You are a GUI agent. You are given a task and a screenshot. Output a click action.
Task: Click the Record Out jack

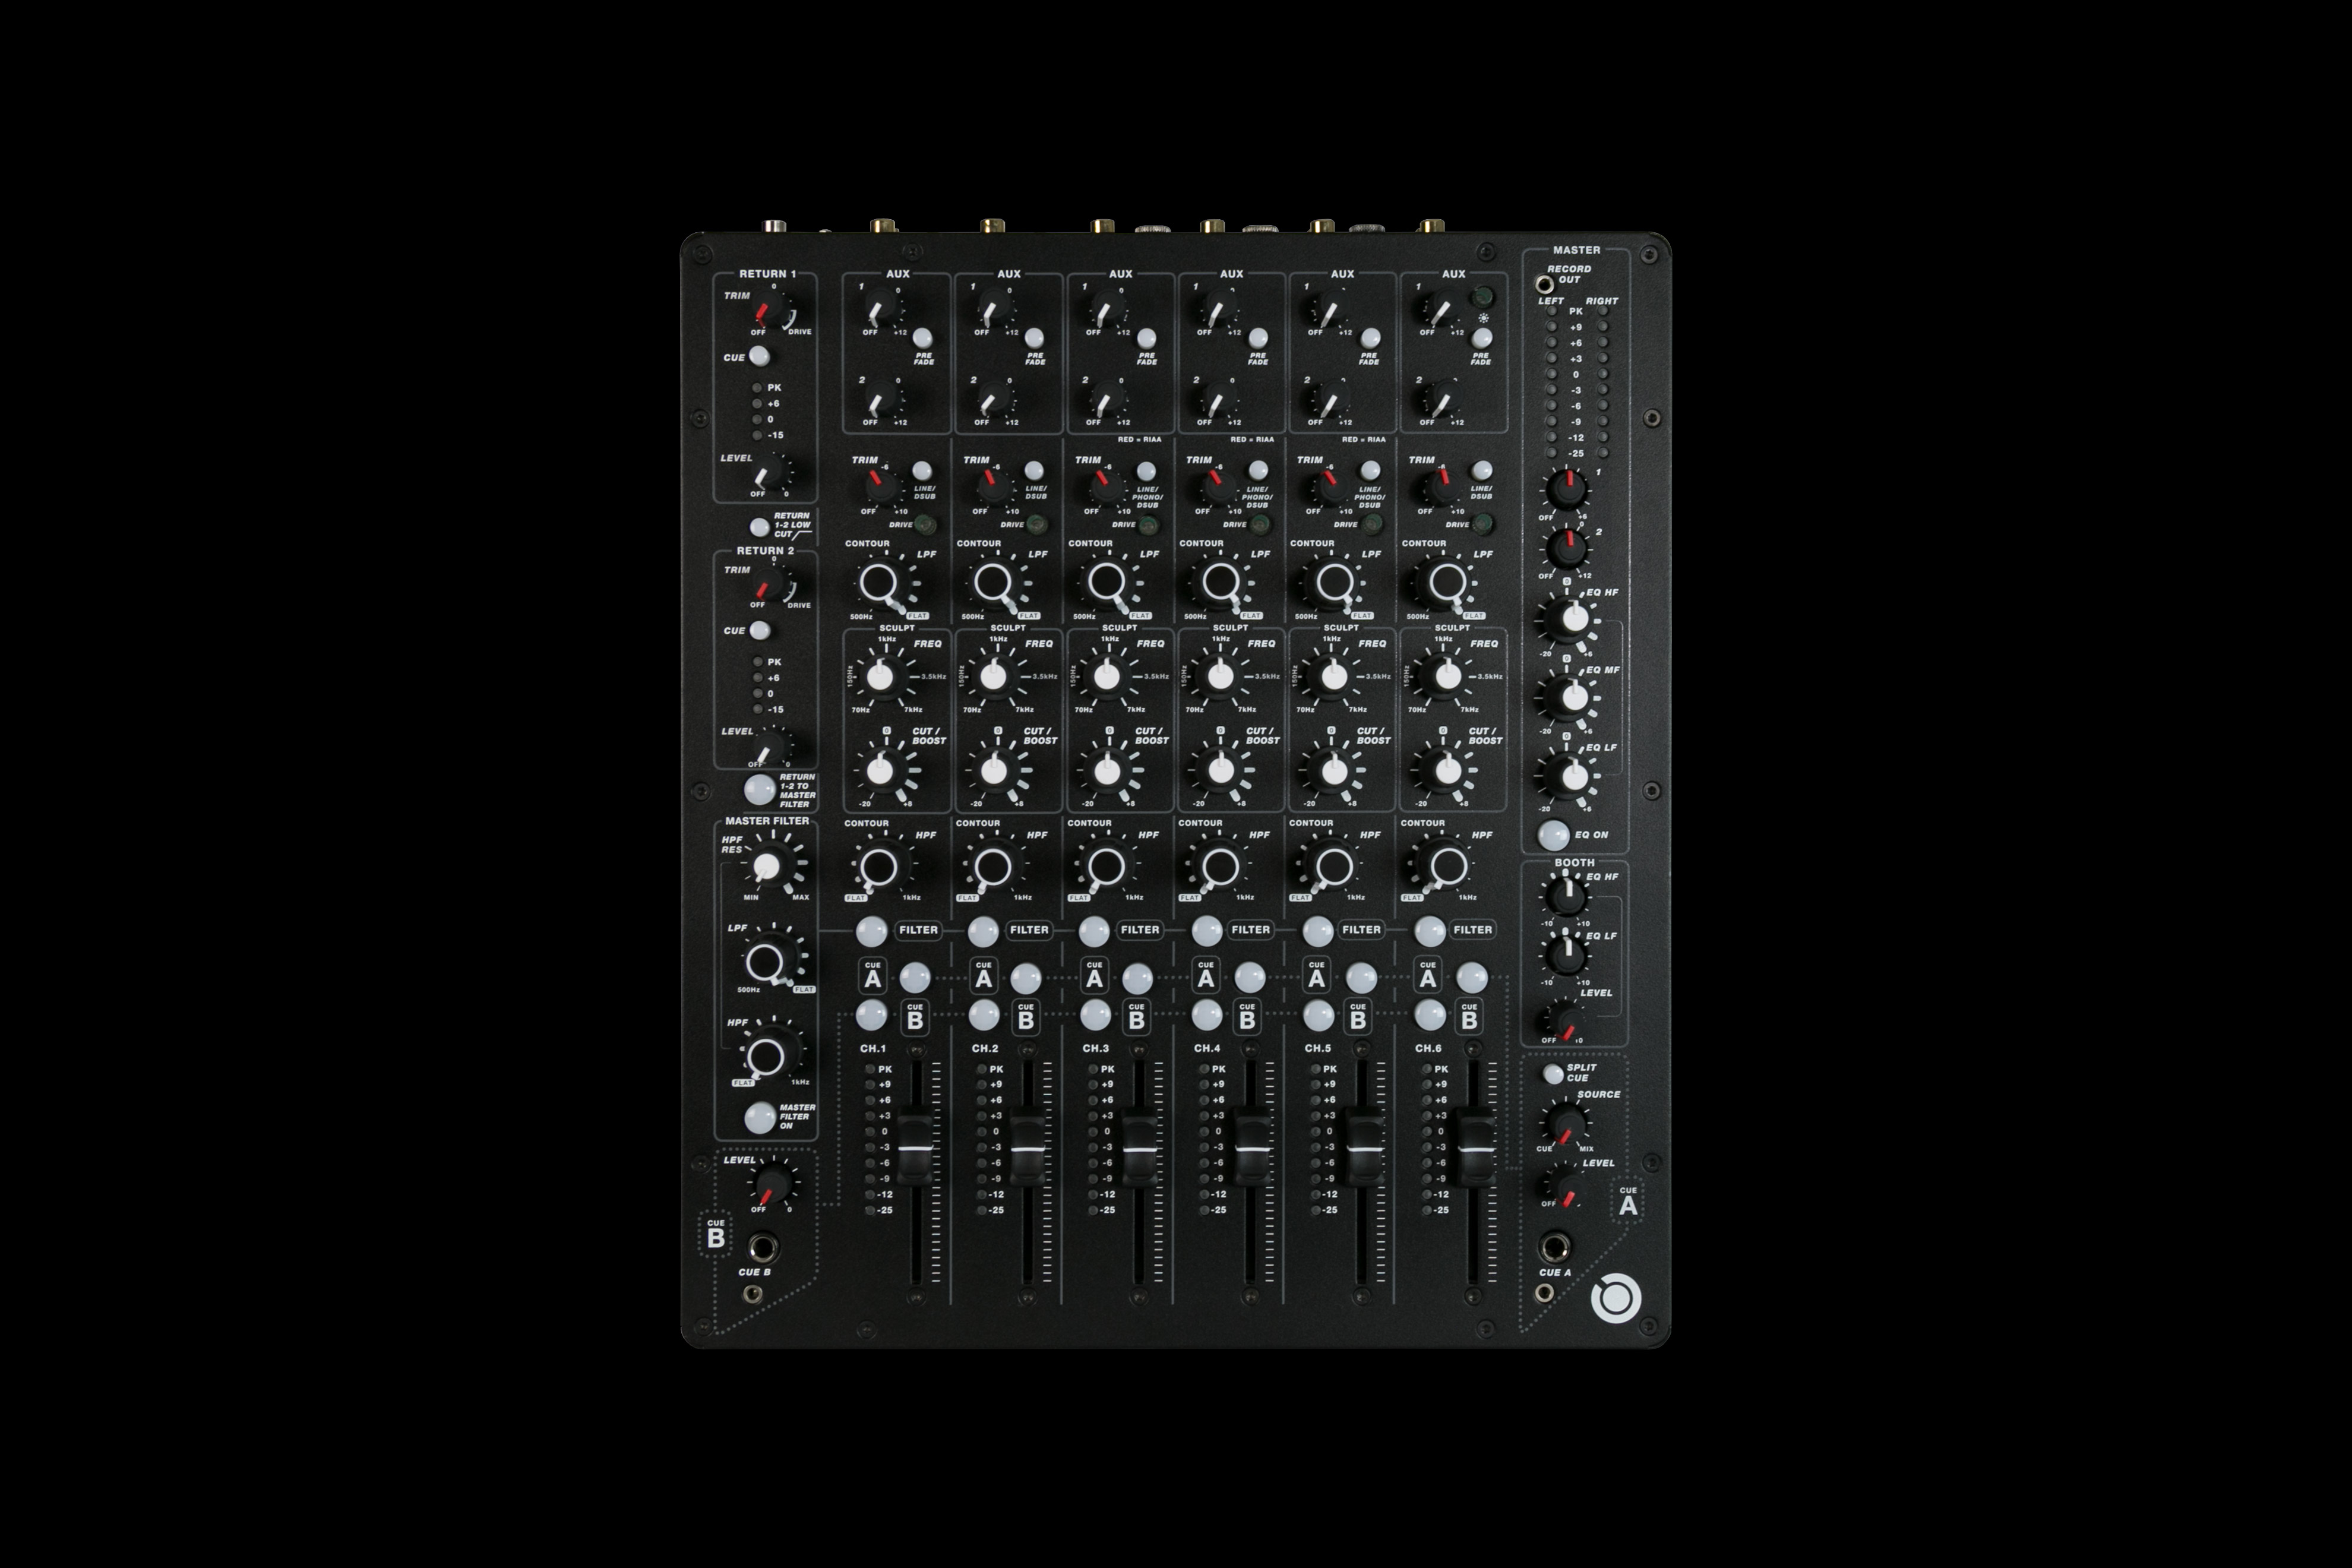(1545, 285)
